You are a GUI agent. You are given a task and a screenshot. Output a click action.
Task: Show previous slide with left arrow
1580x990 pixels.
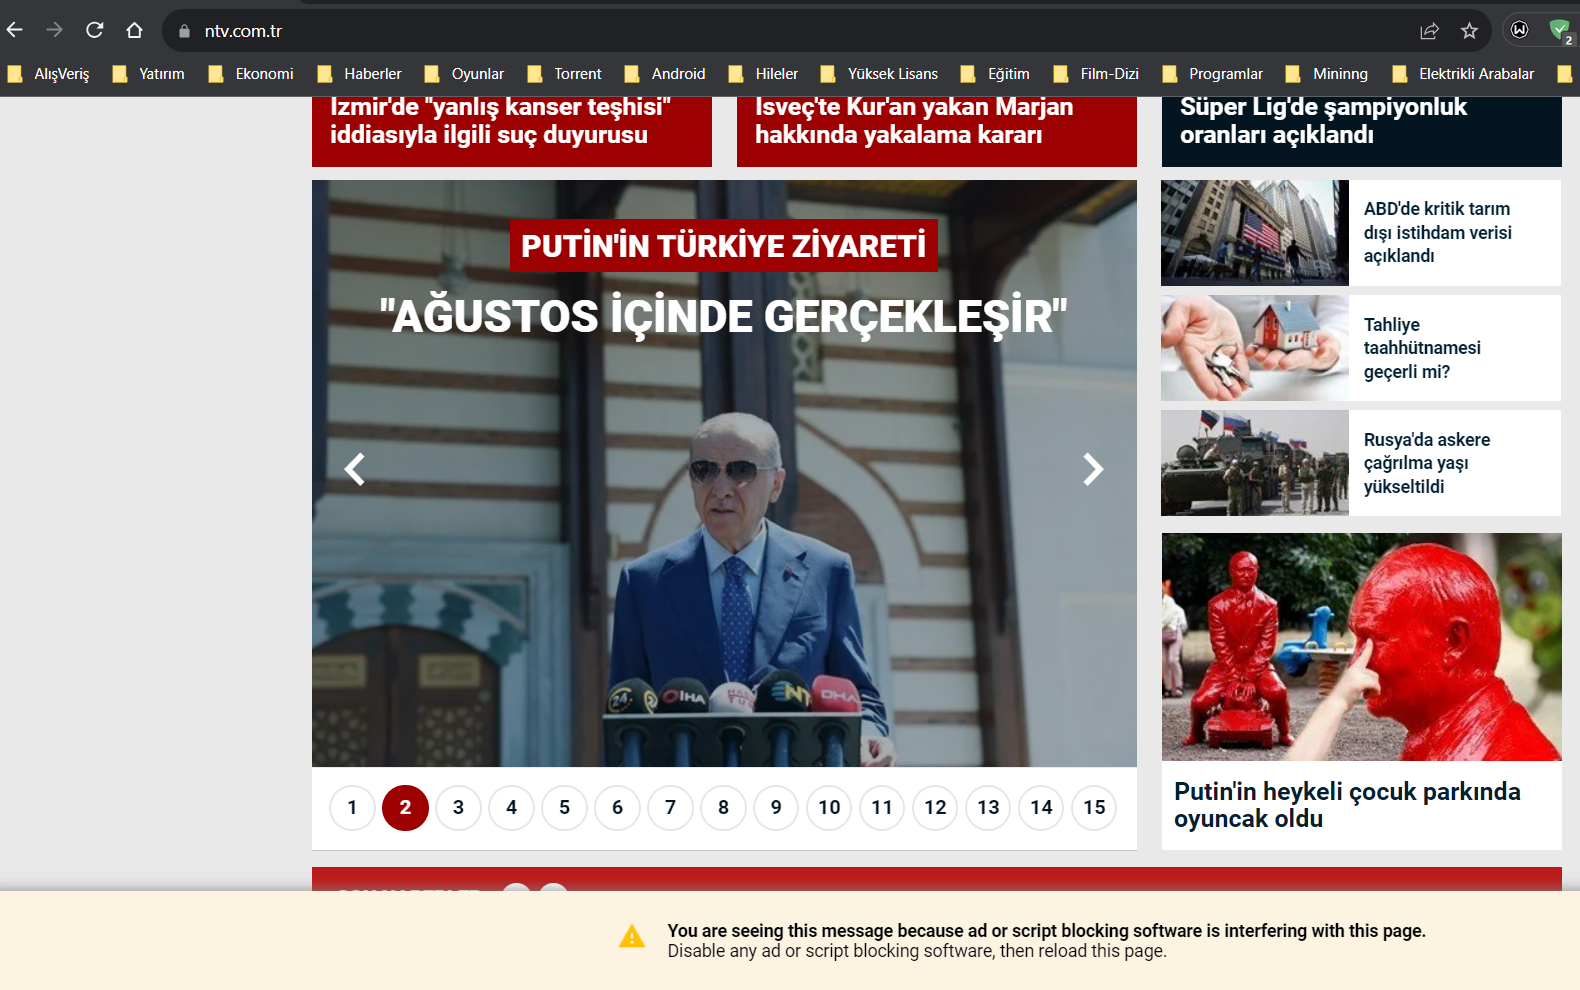click(x=355, y=469)
